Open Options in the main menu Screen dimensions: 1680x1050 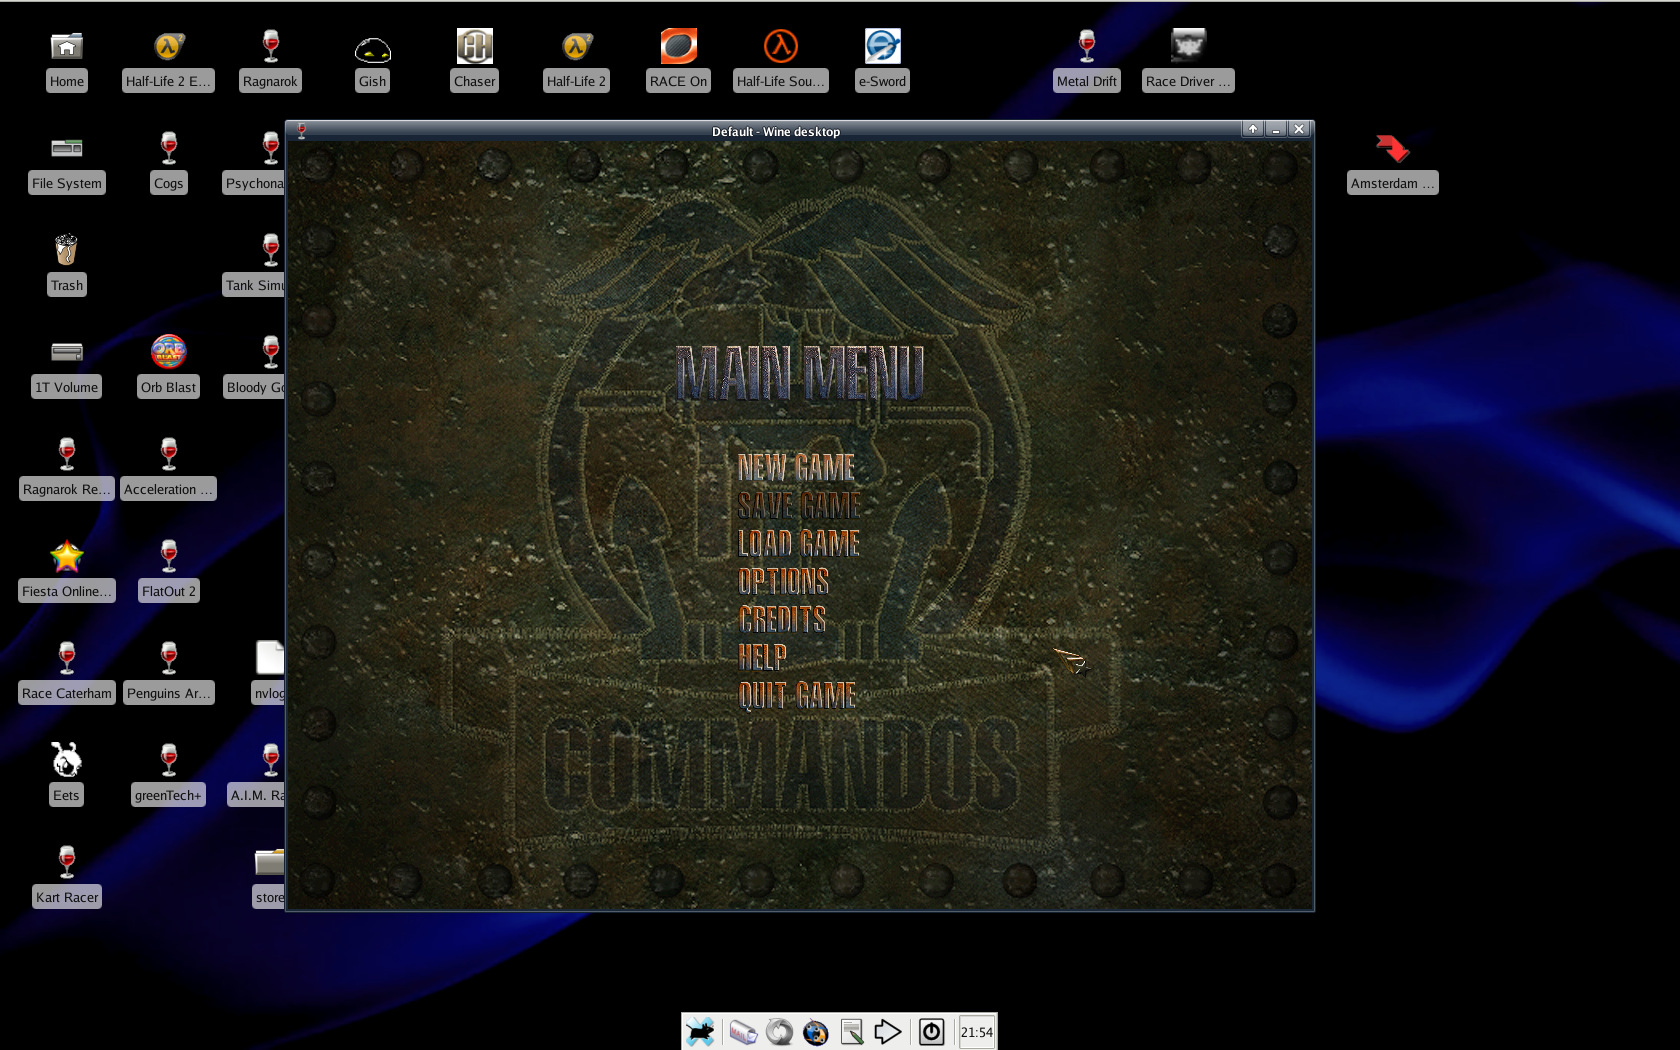[x=783, y=581]
